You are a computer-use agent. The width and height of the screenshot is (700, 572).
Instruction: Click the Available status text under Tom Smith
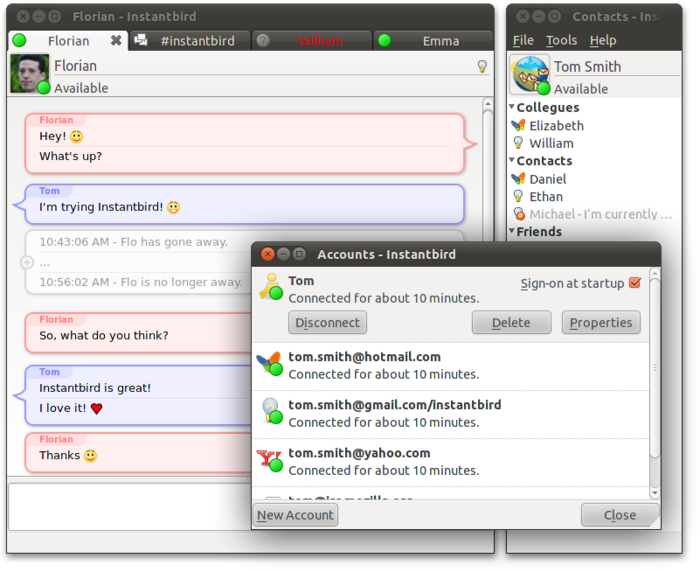point(581,89)
